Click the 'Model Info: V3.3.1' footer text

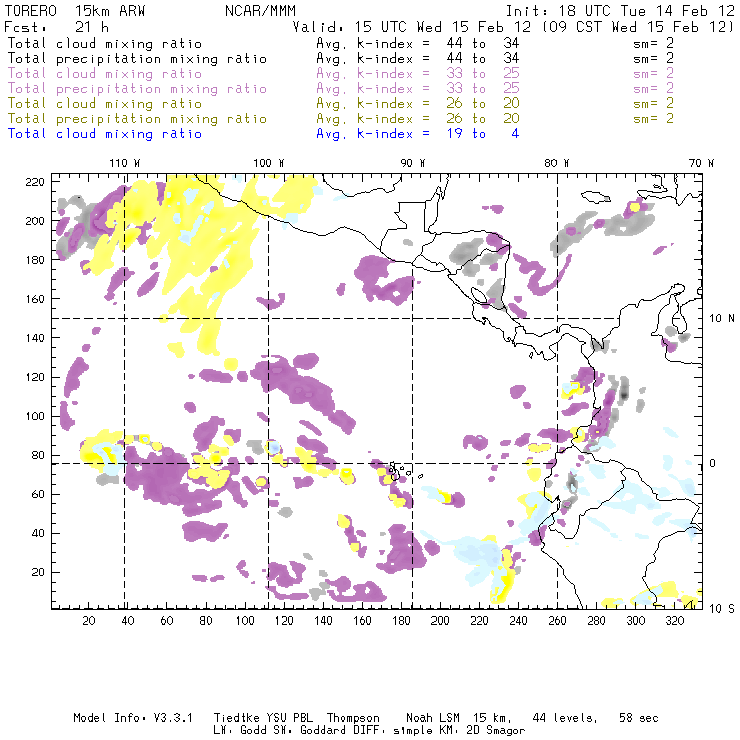pos(133,718)
